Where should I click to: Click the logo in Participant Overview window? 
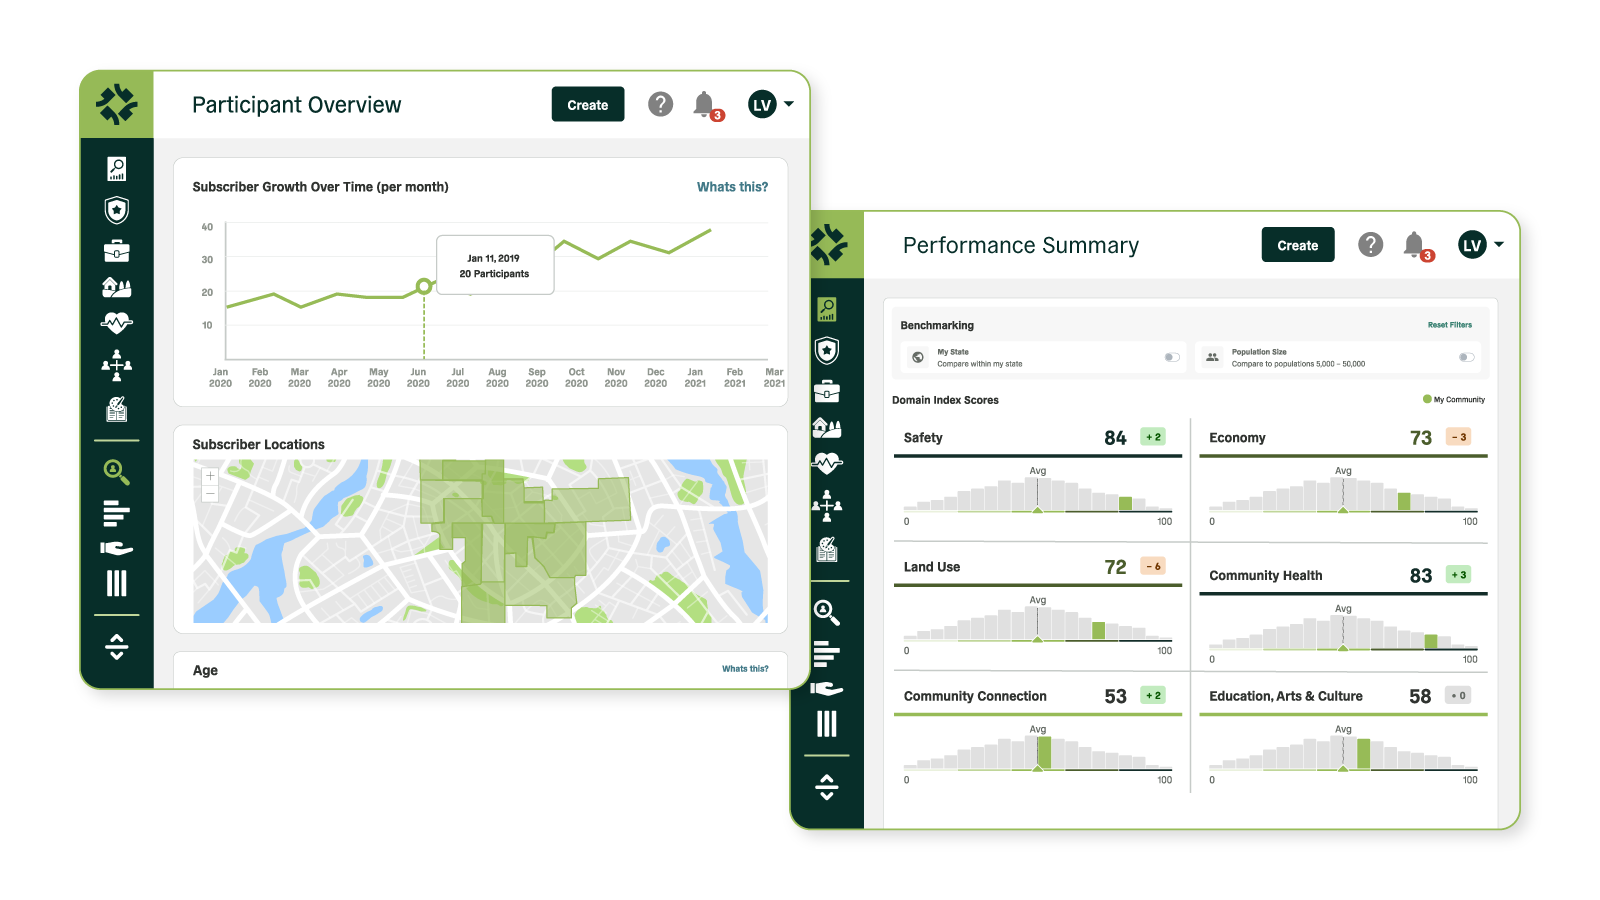click(x=117, y=104)
